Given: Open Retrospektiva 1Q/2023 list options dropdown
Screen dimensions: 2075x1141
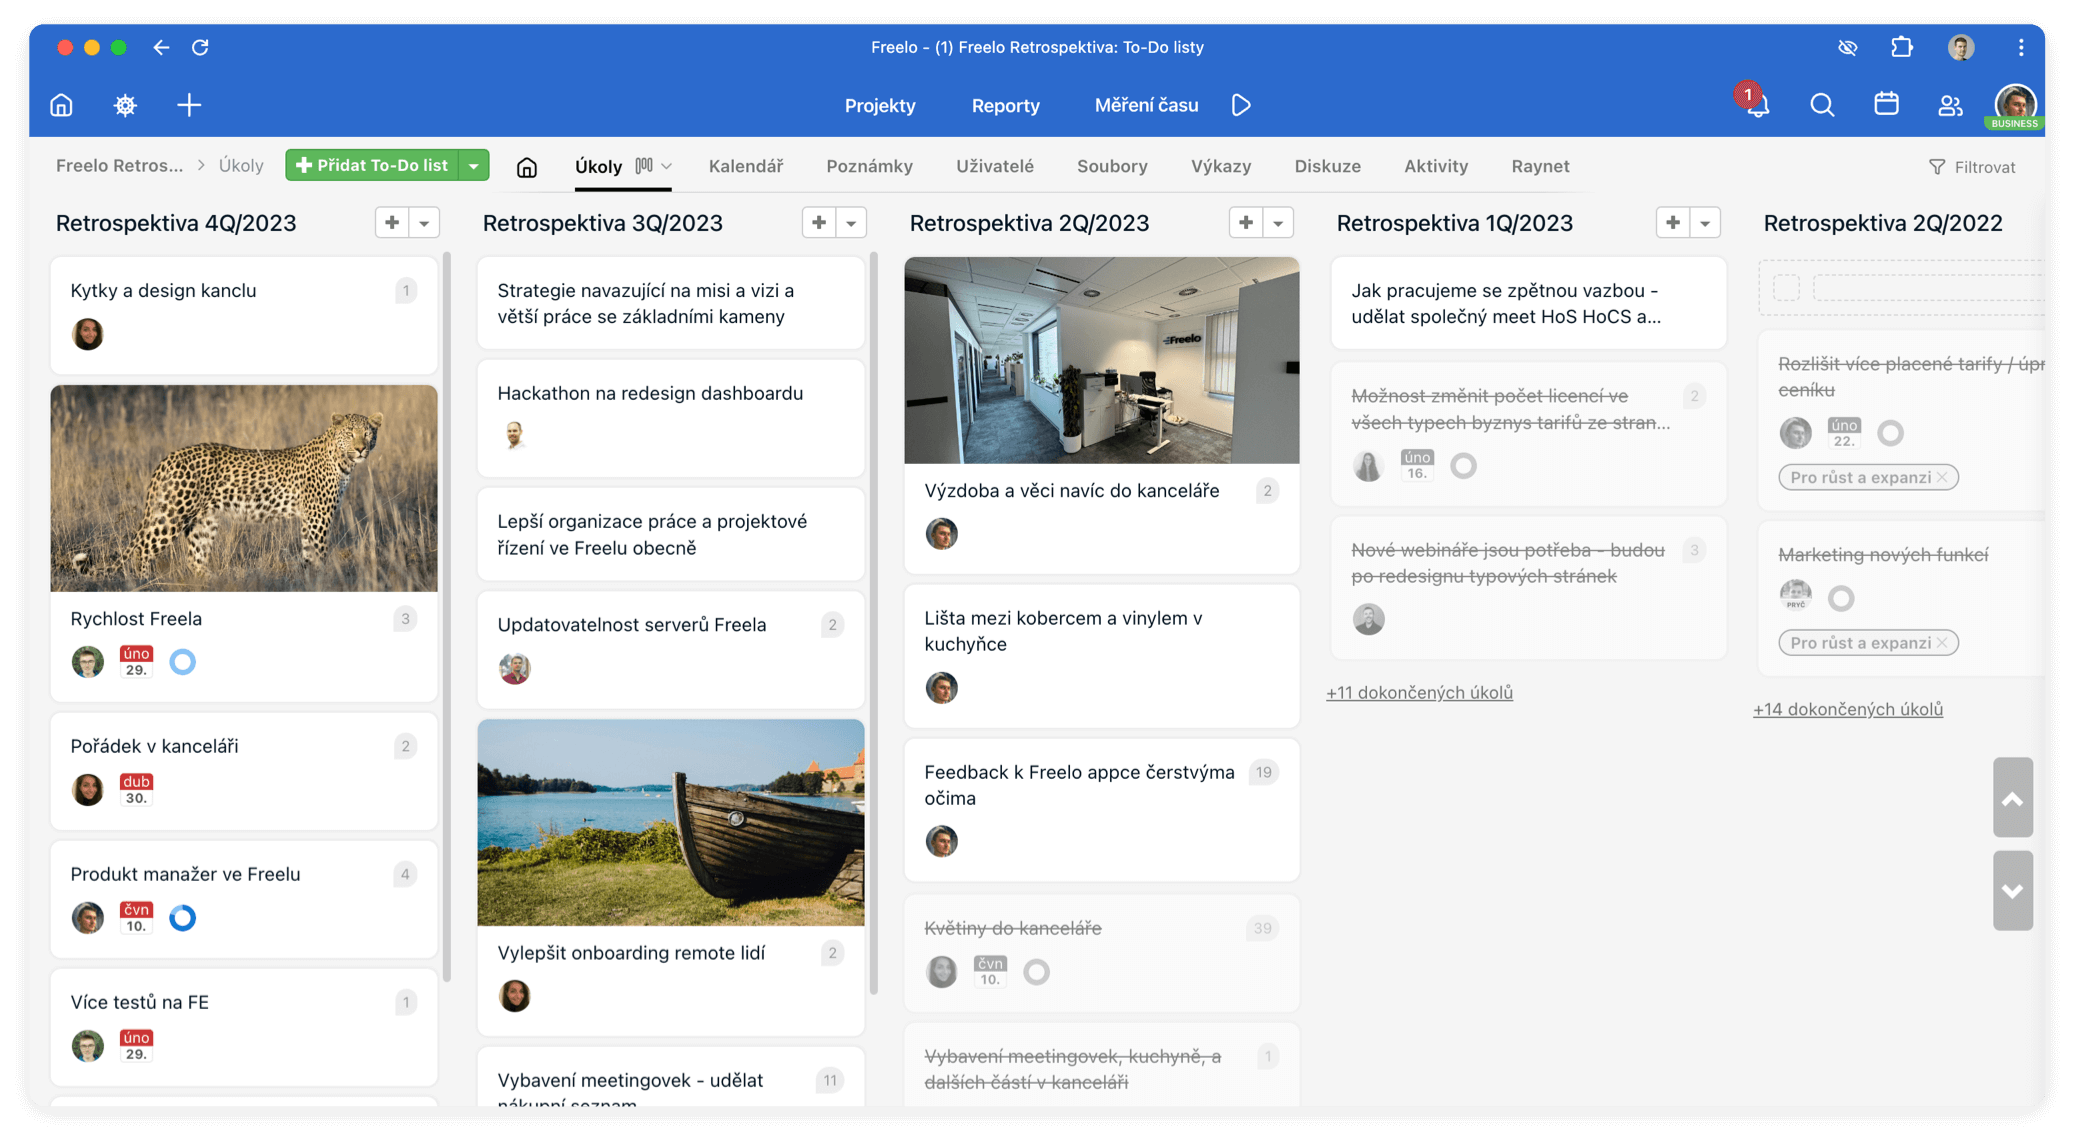Looking at the screenshot, I should [1705, 223].
